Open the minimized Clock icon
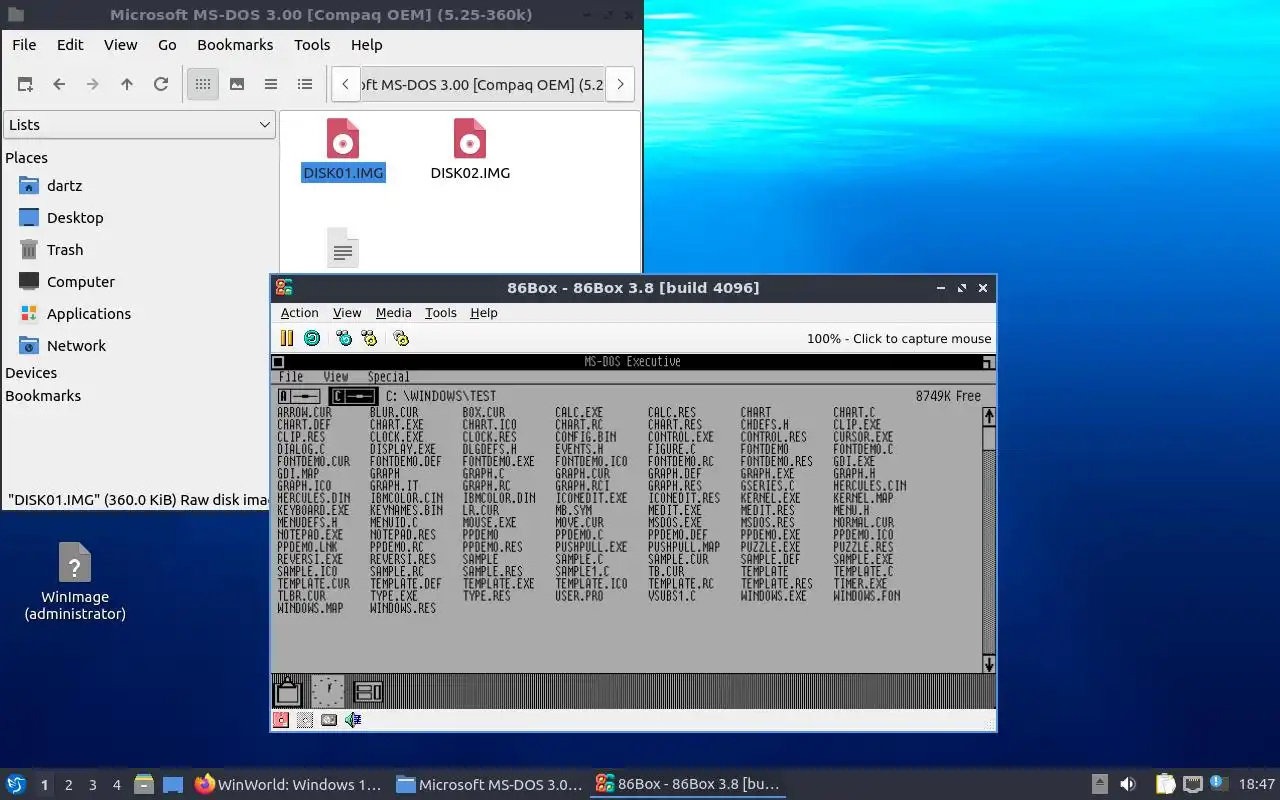Image resolution: width=1280 pixels, height=800 pixels. [x=328, y=691]
